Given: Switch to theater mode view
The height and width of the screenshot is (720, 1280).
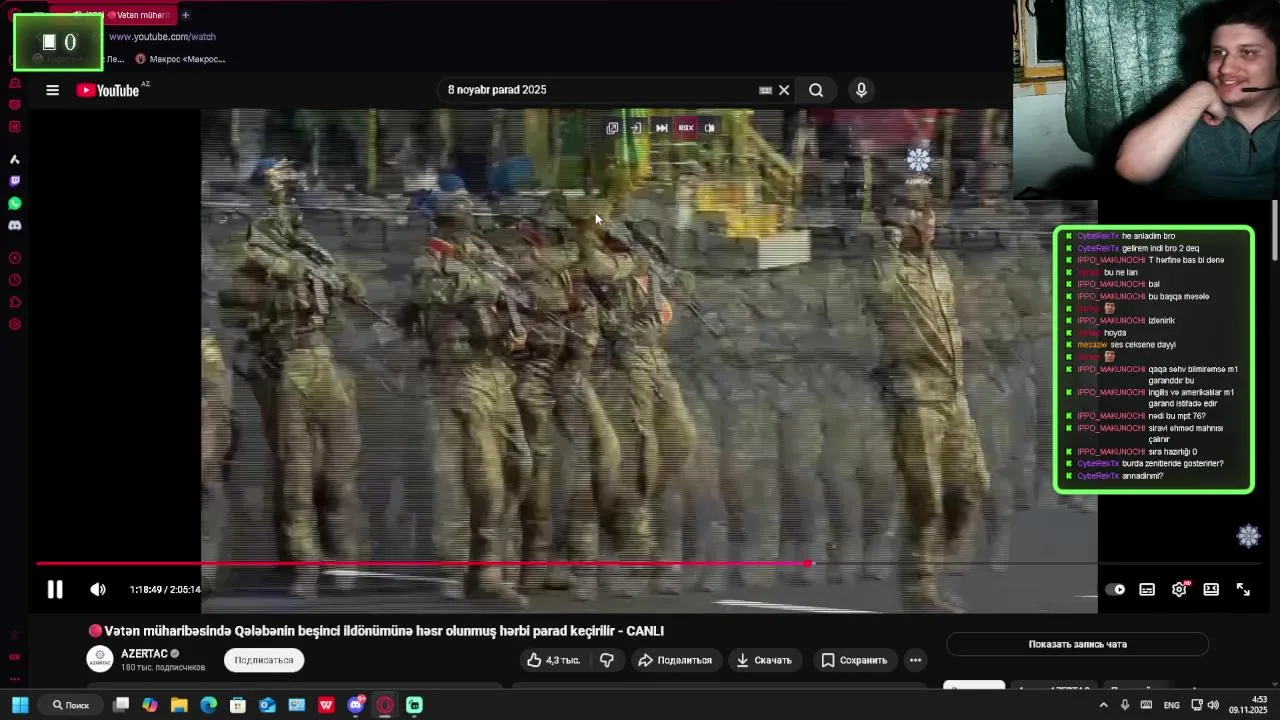Looking at the screenshot, I should [1211, 590].
